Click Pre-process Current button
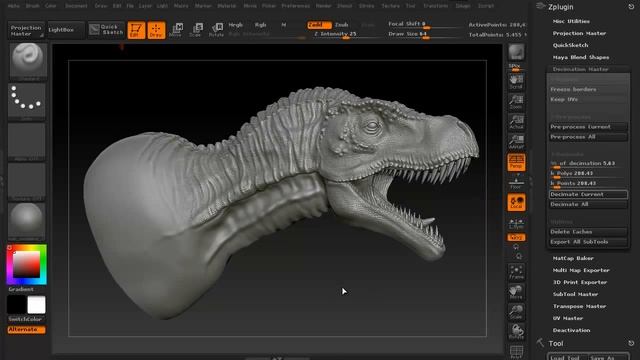 [588, 127]
